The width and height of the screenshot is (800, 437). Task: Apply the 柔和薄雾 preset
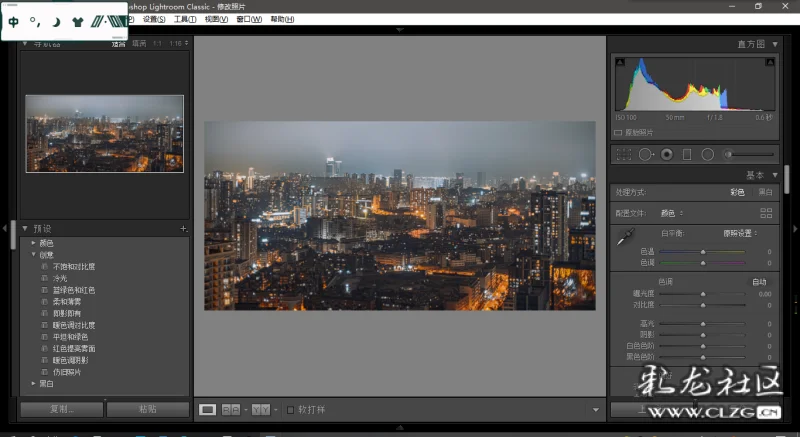[x=67, y=302]
